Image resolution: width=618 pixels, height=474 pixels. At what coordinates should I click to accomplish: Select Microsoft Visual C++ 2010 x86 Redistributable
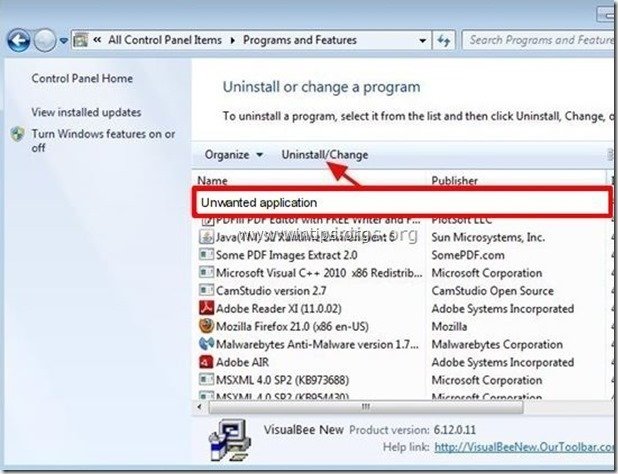point(319,273)
